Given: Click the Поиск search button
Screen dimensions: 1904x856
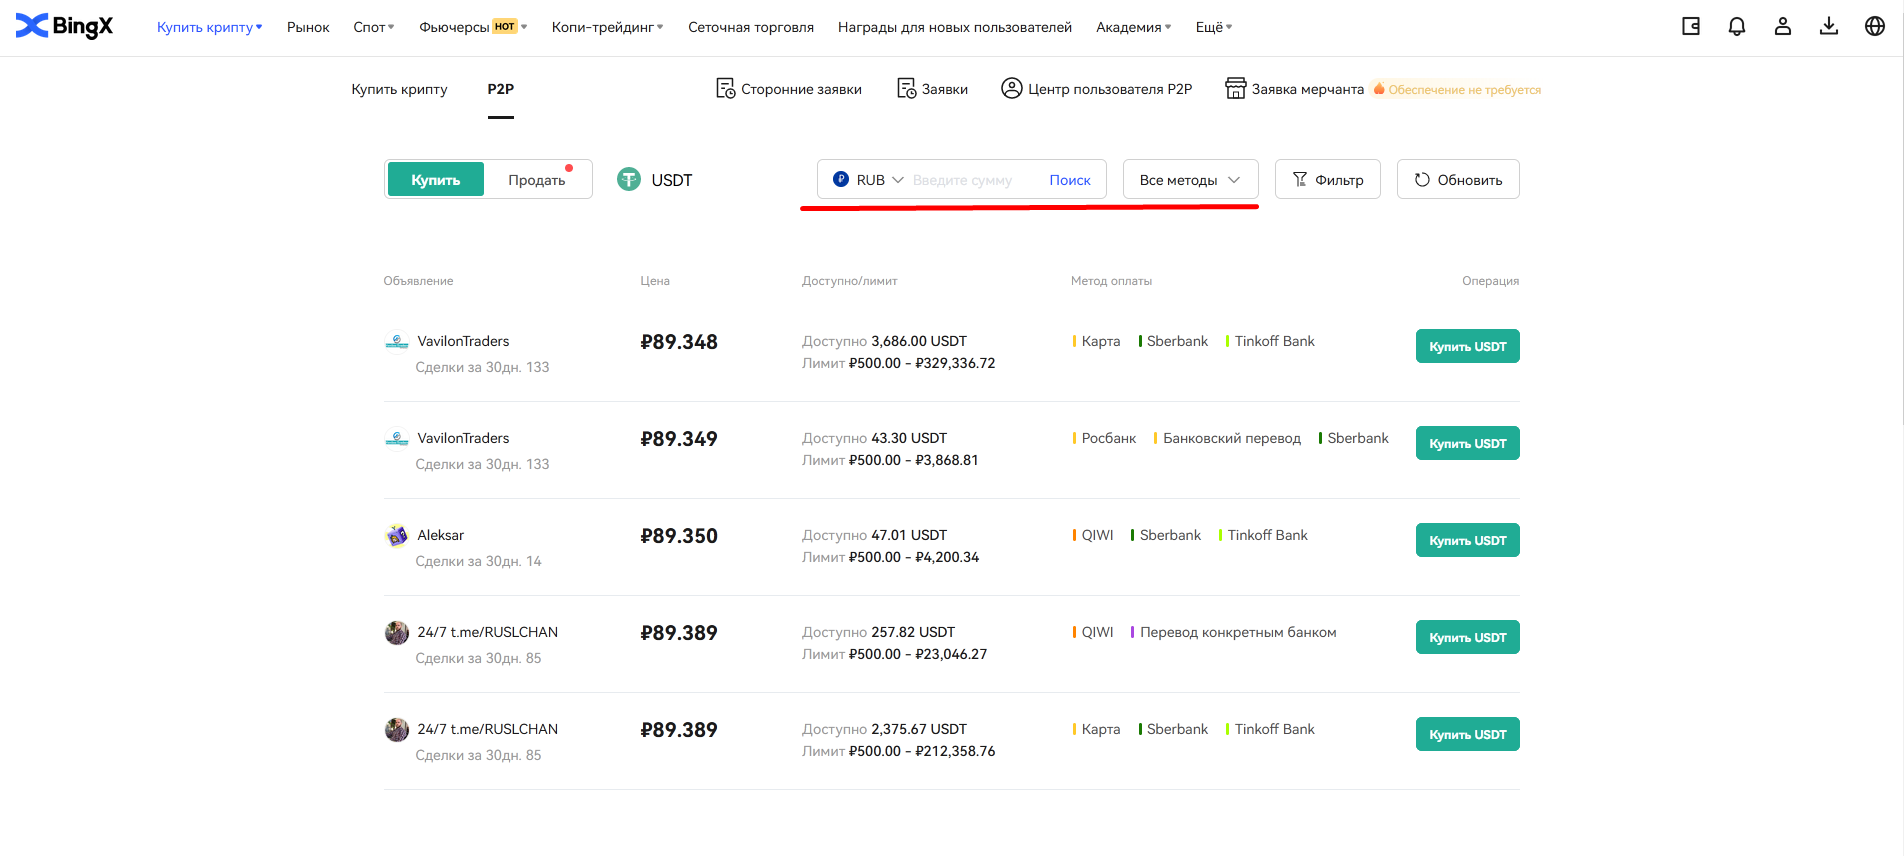Looking at the screenshot, I should [x=1070, y=180].
